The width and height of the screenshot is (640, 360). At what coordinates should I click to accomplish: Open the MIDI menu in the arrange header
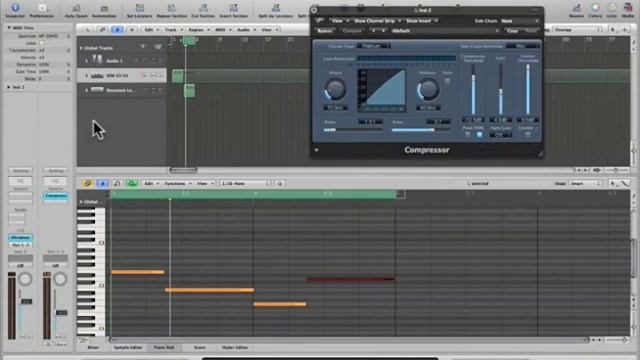point(222,29)
